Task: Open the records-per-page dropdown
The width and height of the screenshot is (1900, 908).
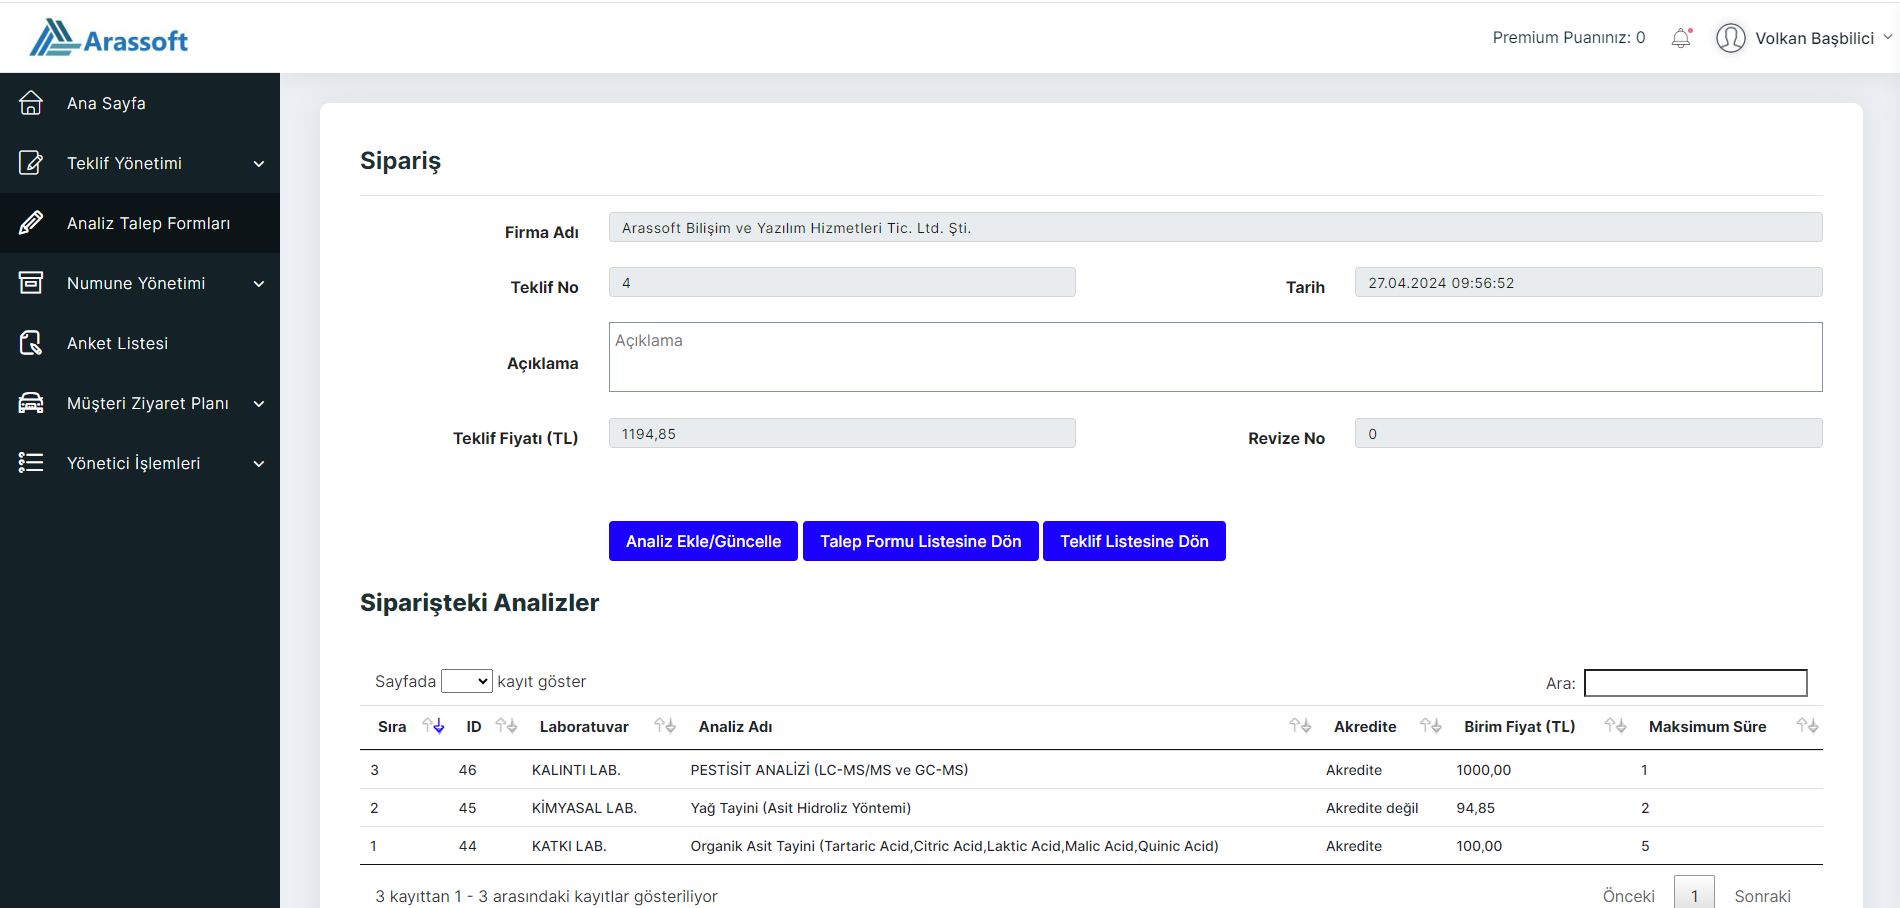Action: point(467,681)
